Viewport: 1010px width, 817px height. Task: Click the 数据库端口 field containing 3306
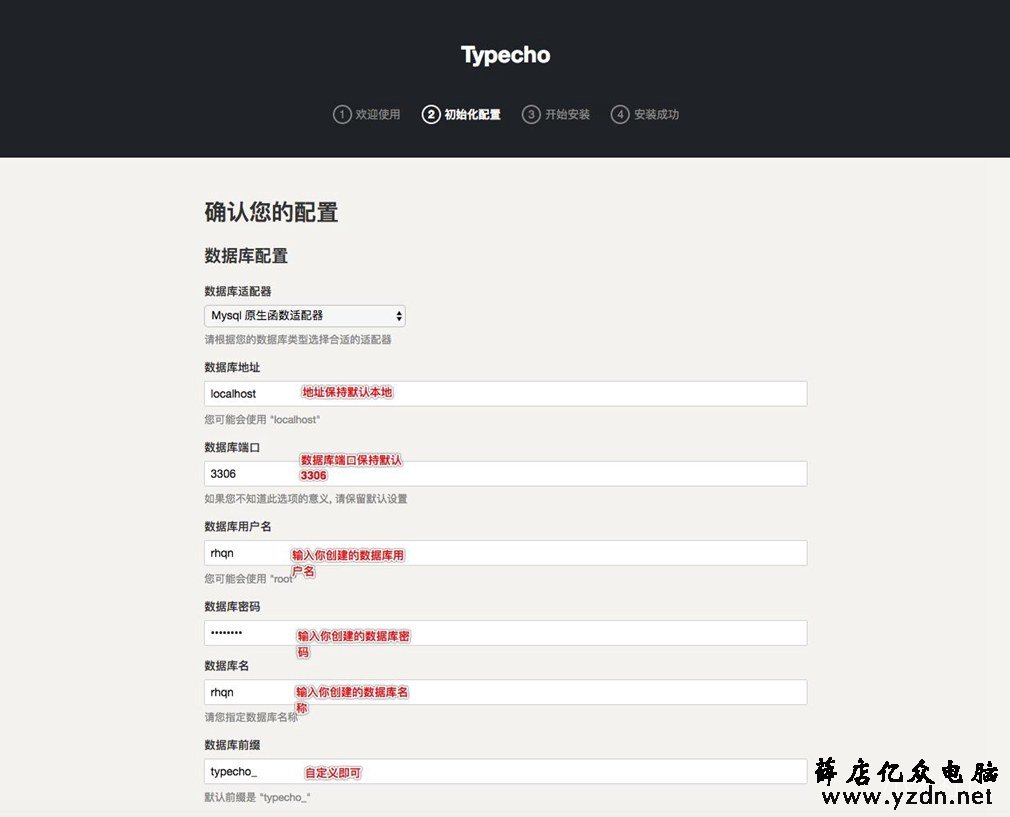point(506,474)
